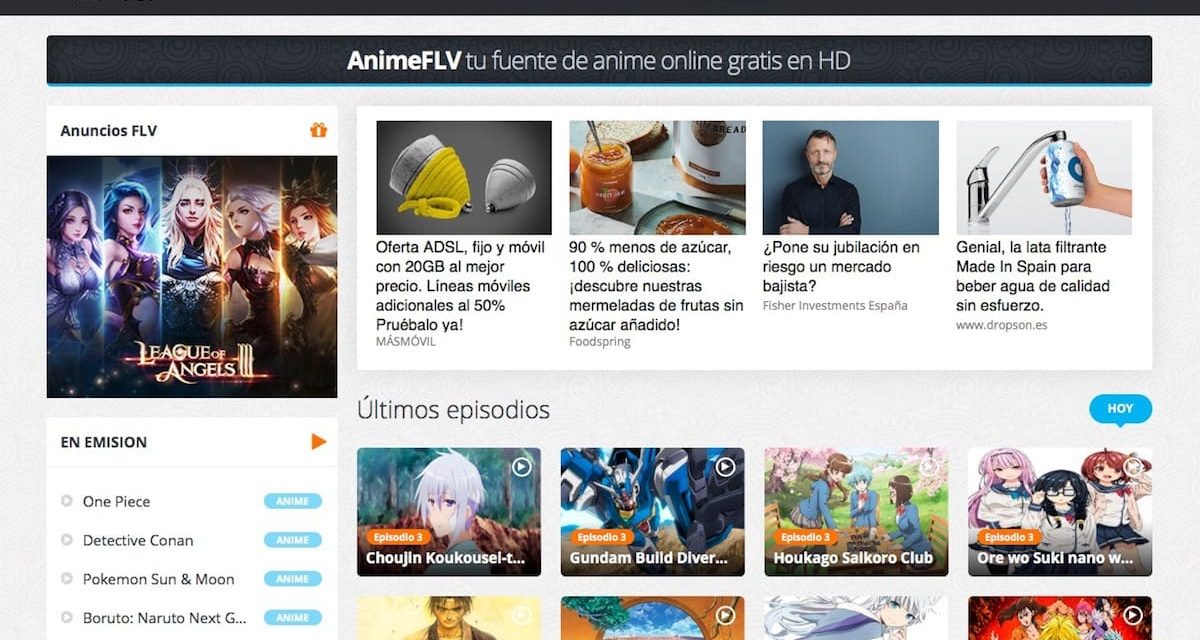Click the play icon on Gundam Build Diver episode
The width and height of the screenshot is (1200, 640).
(x=724, y=465)
